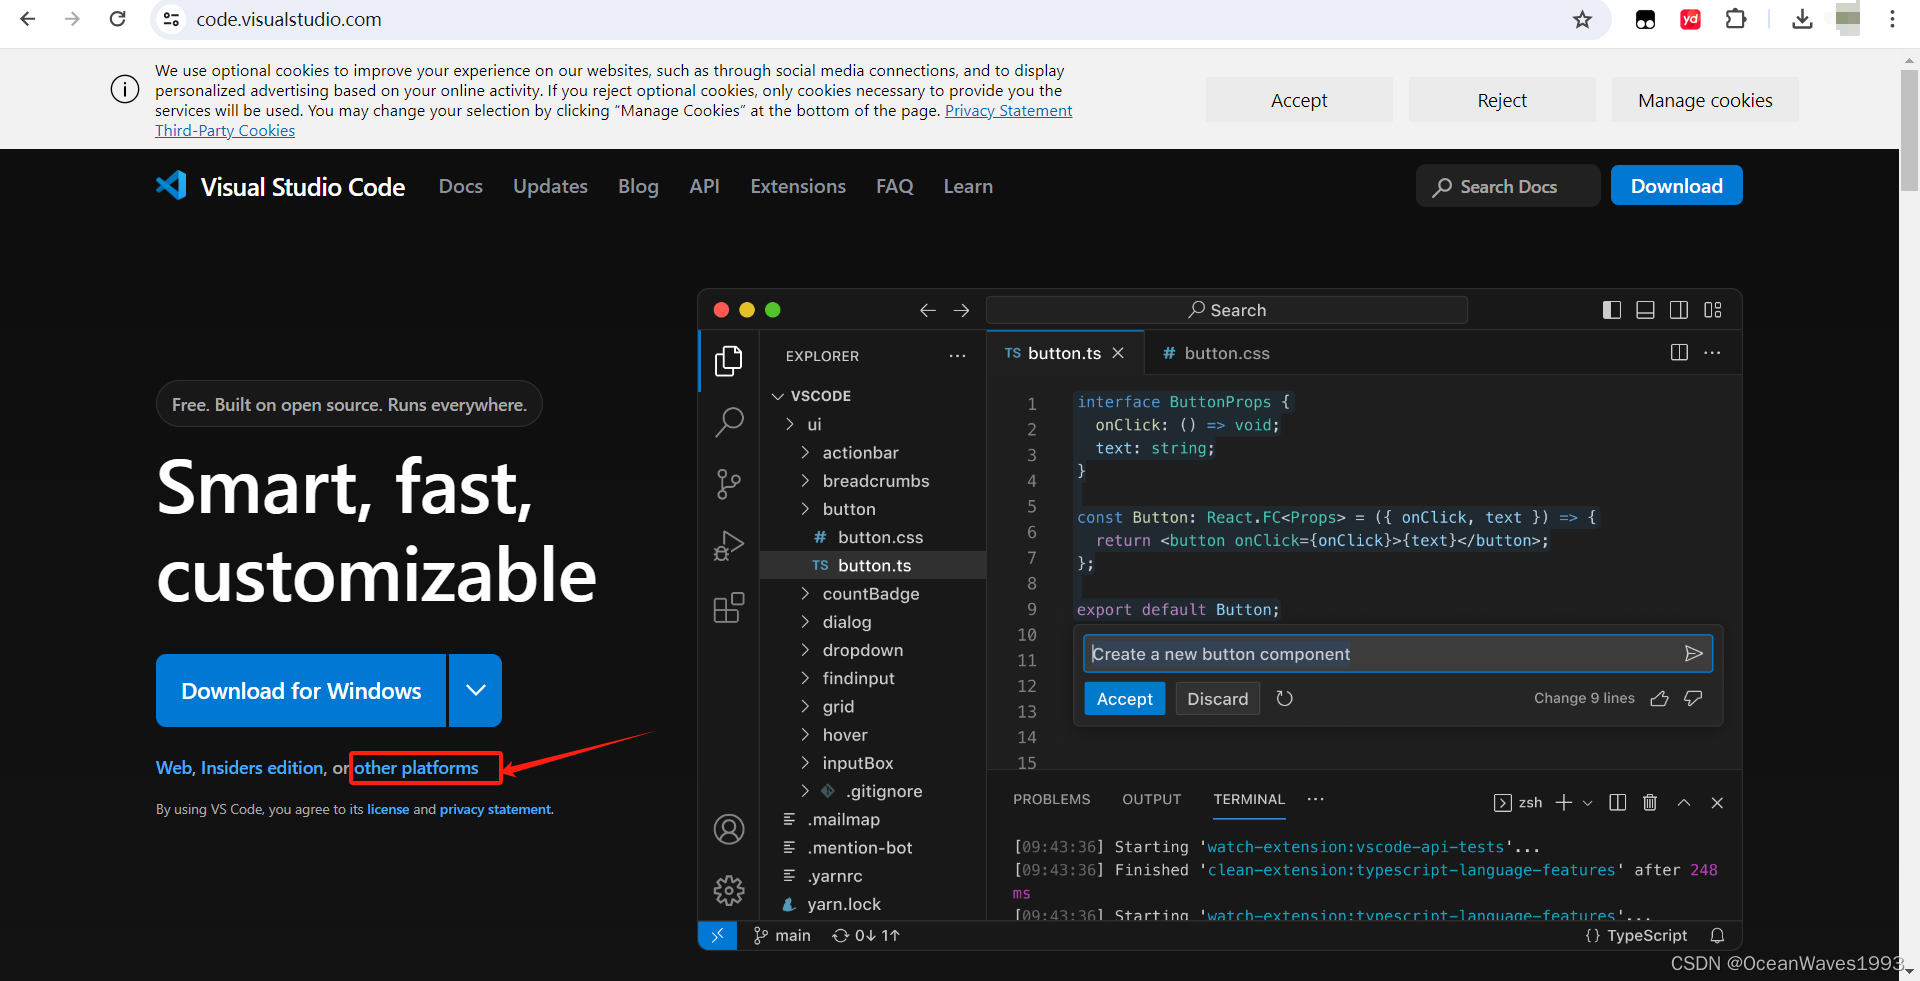
Task: Expand the countBadge folder
Action: tap(805, 594)
